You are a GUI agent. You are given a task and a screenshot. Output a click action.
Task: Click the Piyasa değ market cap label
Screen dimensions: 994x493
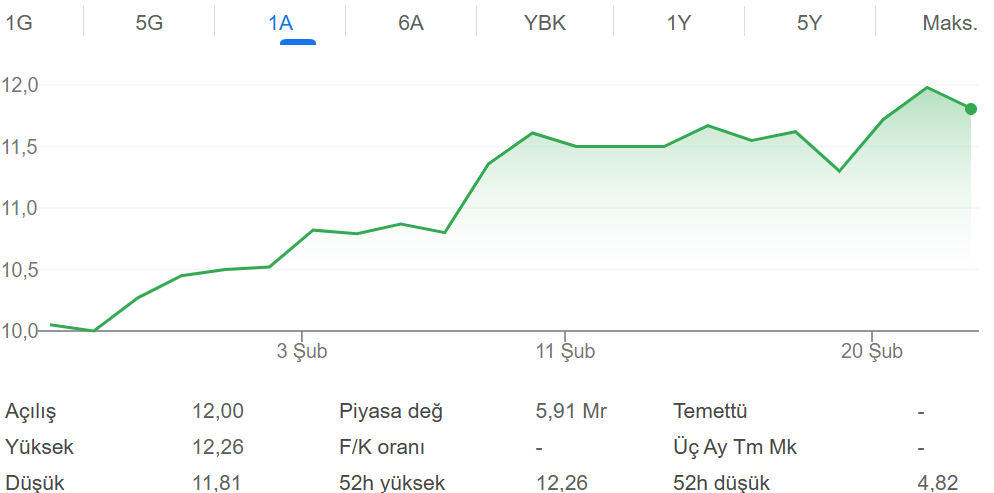tap(391, 411)
